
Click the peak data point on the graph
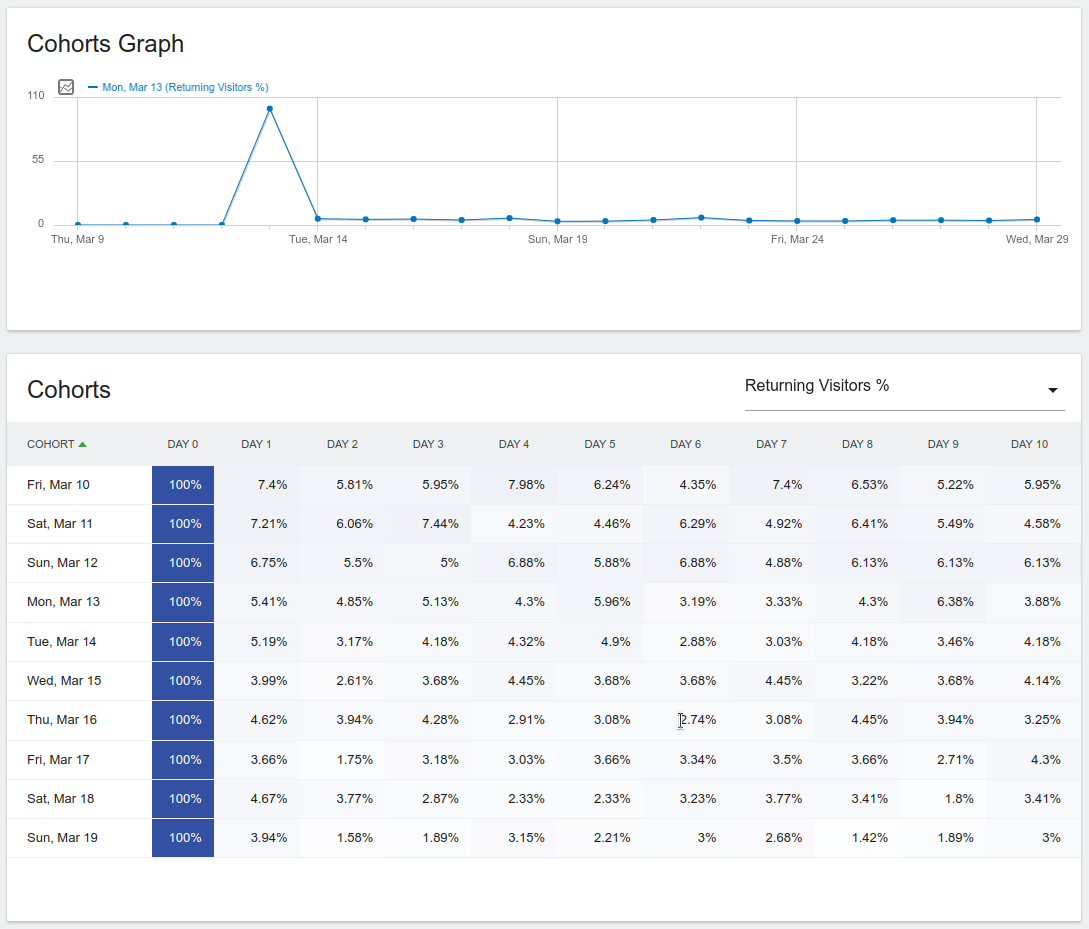pyautogui.click(x=270, y=109)
